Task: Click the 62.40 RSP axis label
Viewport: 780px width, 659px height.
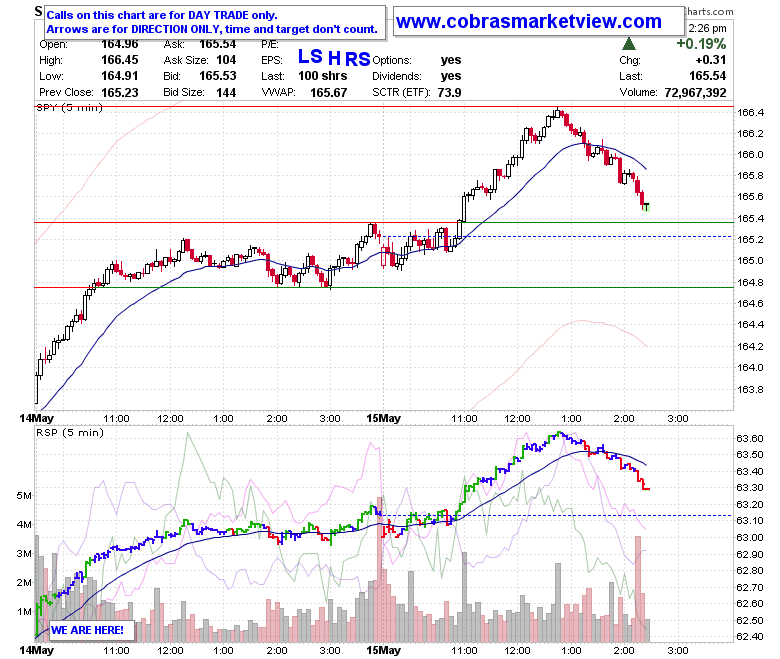Action: tap(750, 636)
